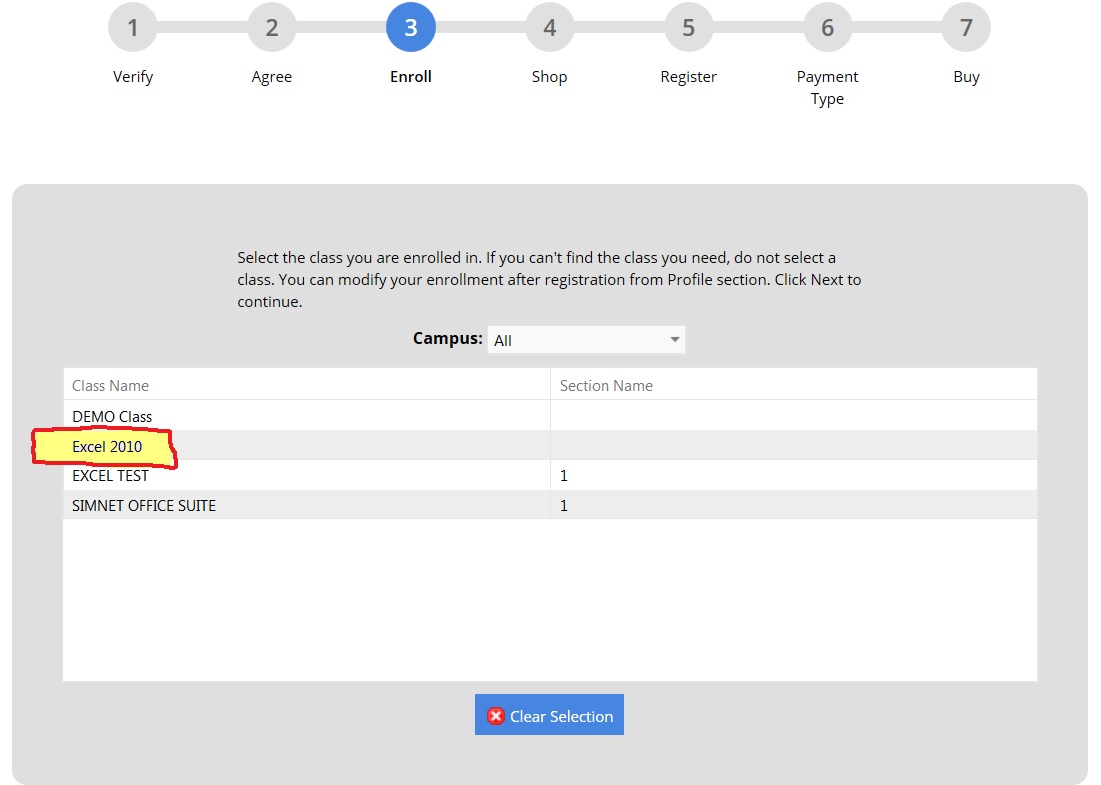Sort by Class Name column header

307,385
